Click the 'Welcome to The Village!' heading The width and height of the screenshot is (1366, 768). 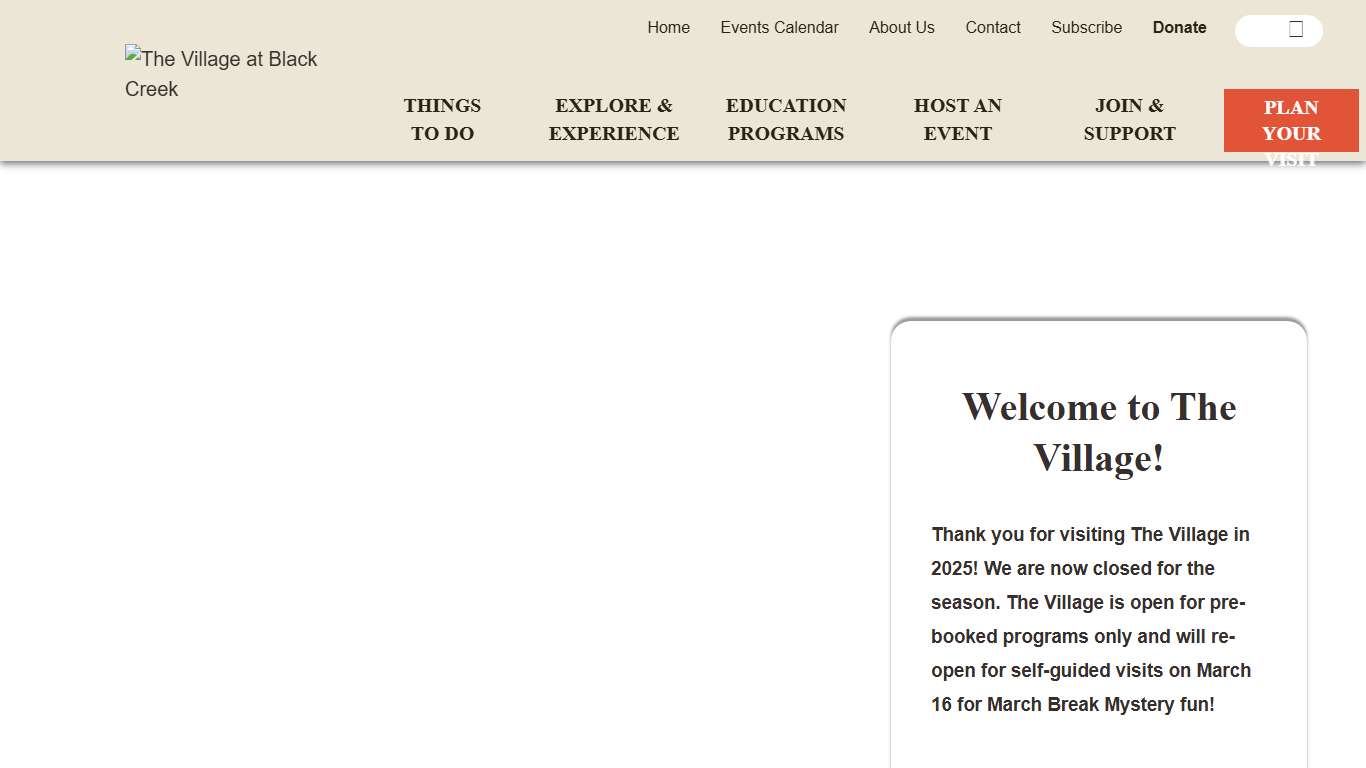(1098, 432)
